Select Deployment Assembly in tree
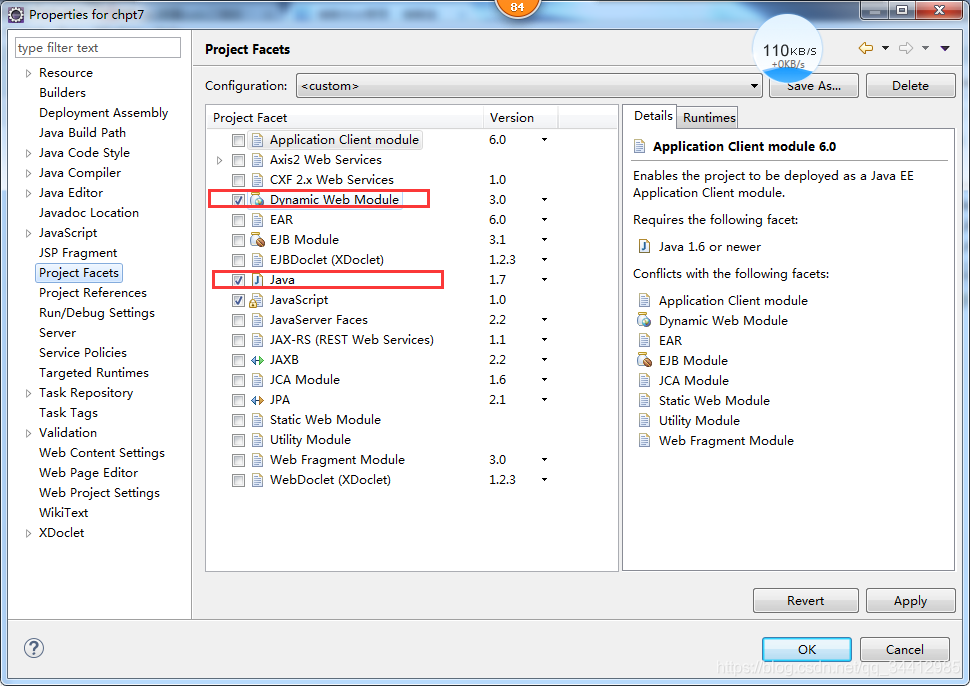The image size is (970, 686). tap(103, 113)
